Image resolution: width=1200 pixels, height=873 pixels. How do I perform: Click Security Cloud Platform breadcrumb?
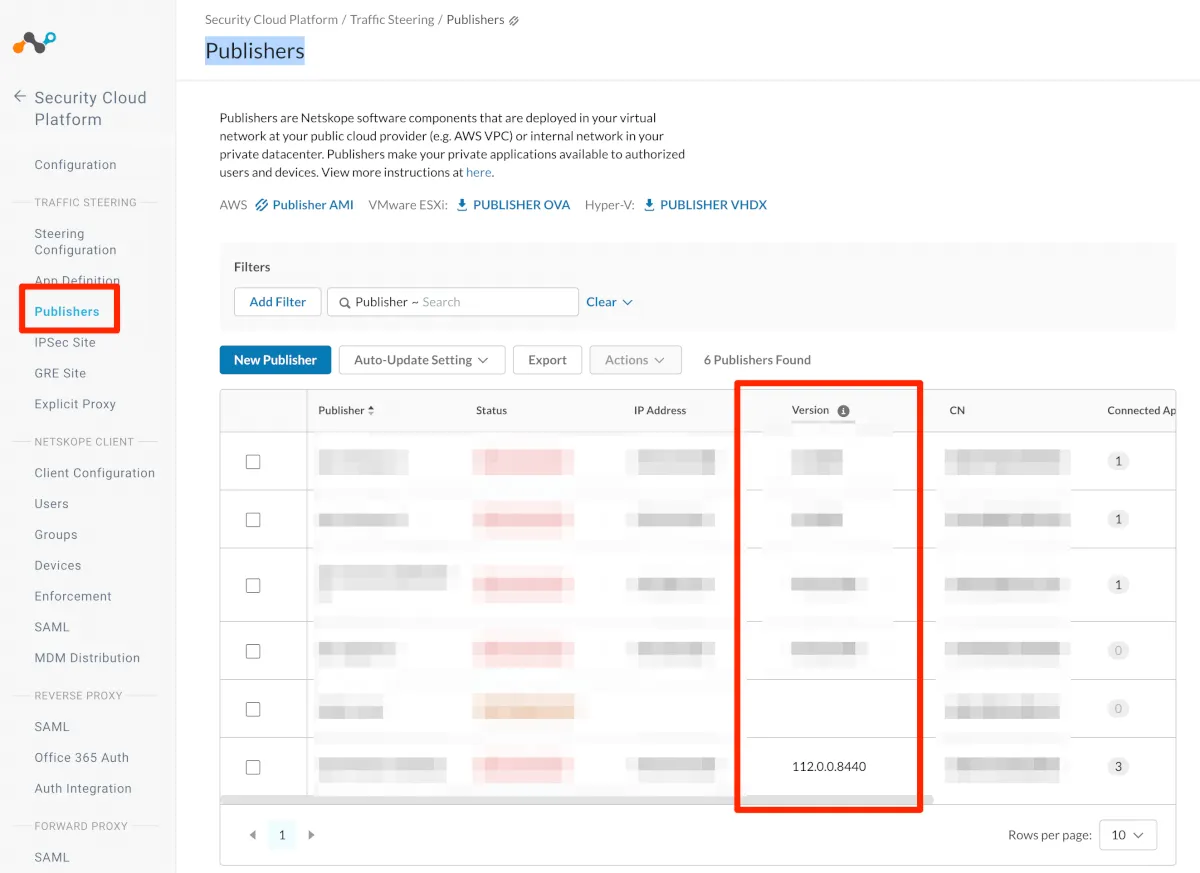[270, 20]
